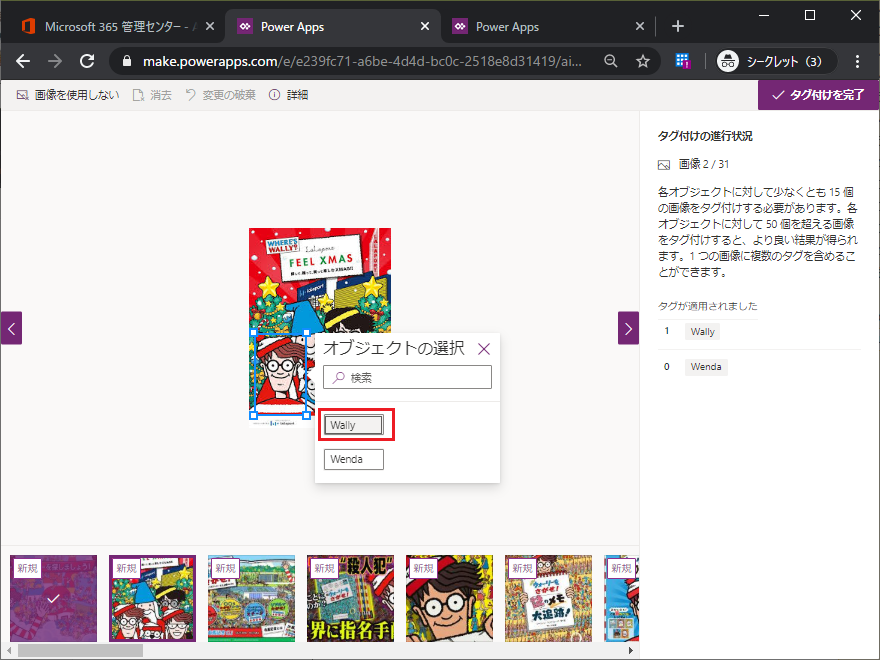Click the padlock site info icon
This screenshot has height=660, width=880.
coord(127,61)
